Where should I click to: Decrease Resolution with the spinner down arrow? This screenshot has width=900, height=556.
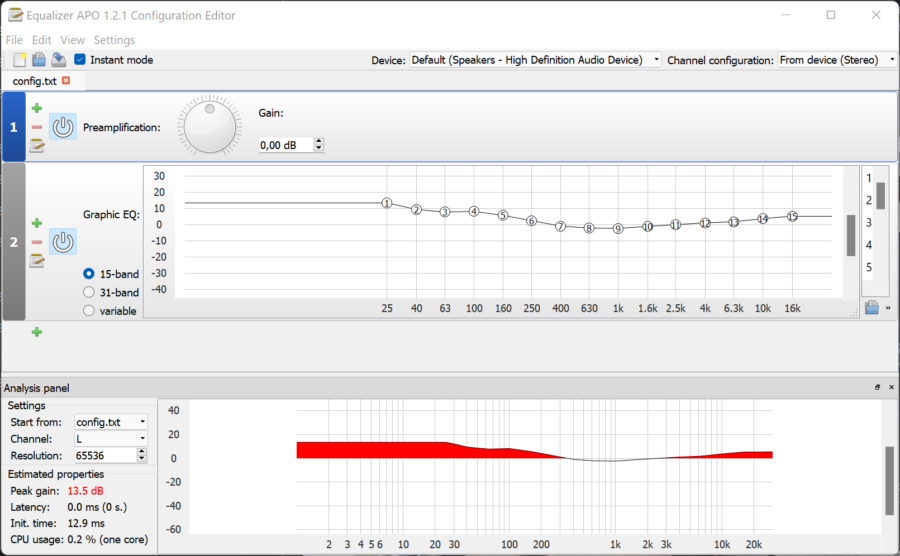[x=142, y=458]
